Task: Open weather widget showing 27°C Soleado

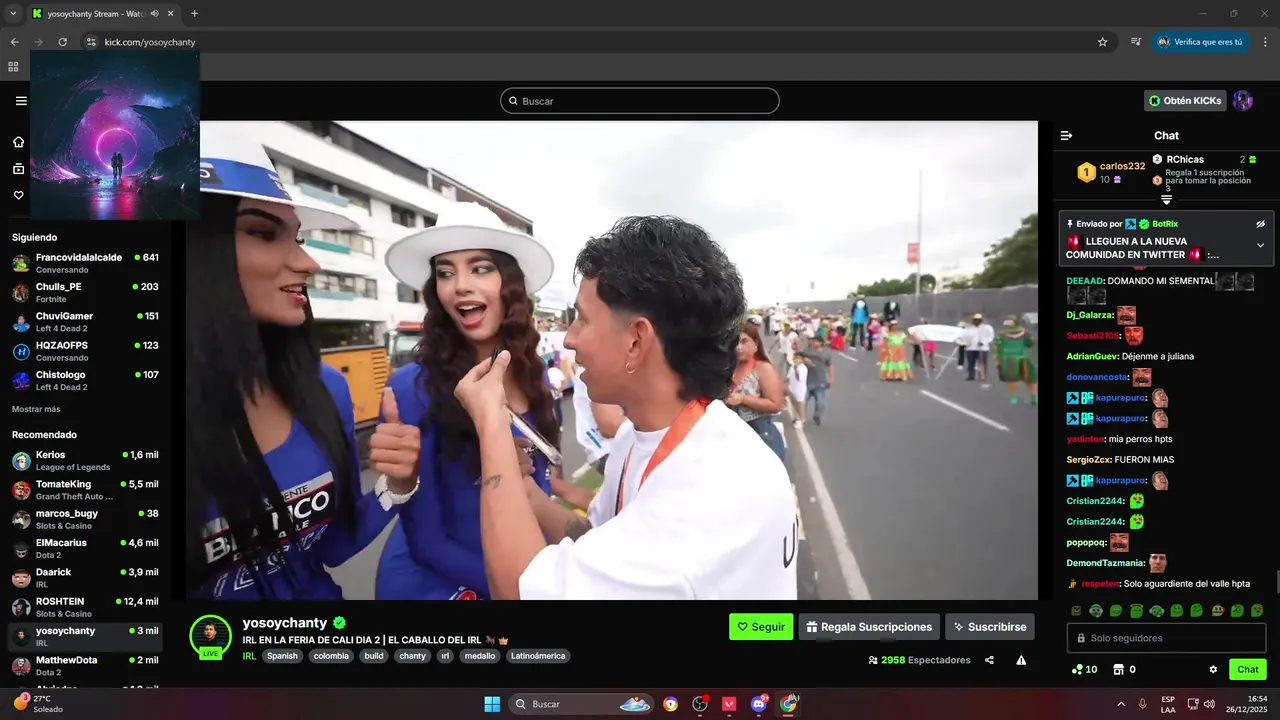Action: pos(39,703)
